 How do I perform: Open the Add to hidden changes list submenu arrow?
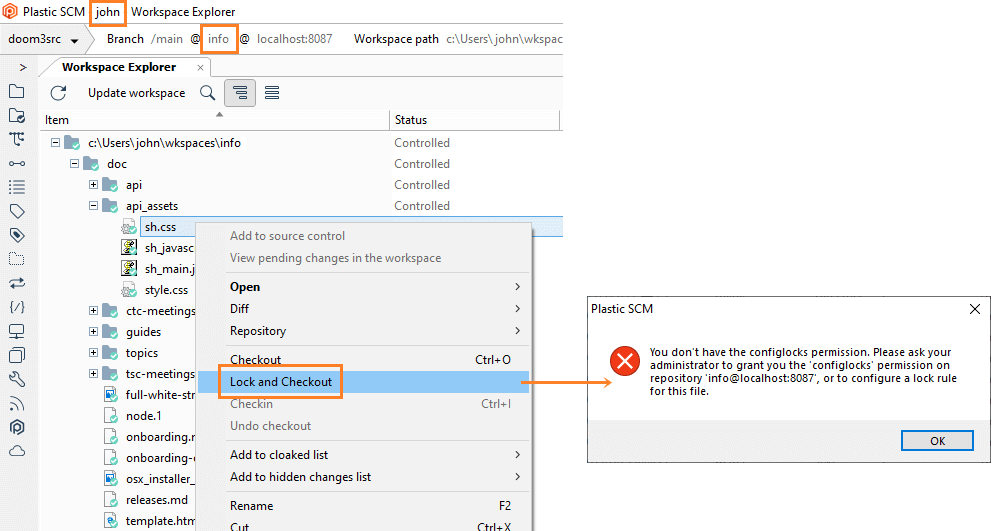[517, 476]
